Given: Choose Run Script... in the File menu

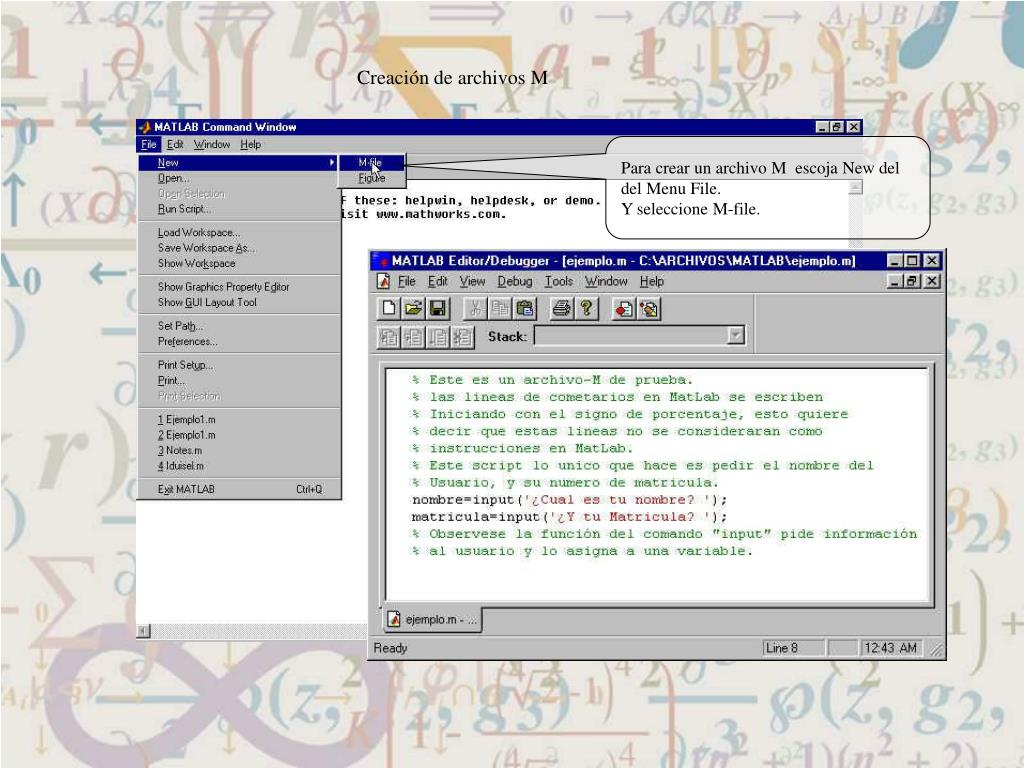Looking at the screenshot, I should tap(239, 209).
